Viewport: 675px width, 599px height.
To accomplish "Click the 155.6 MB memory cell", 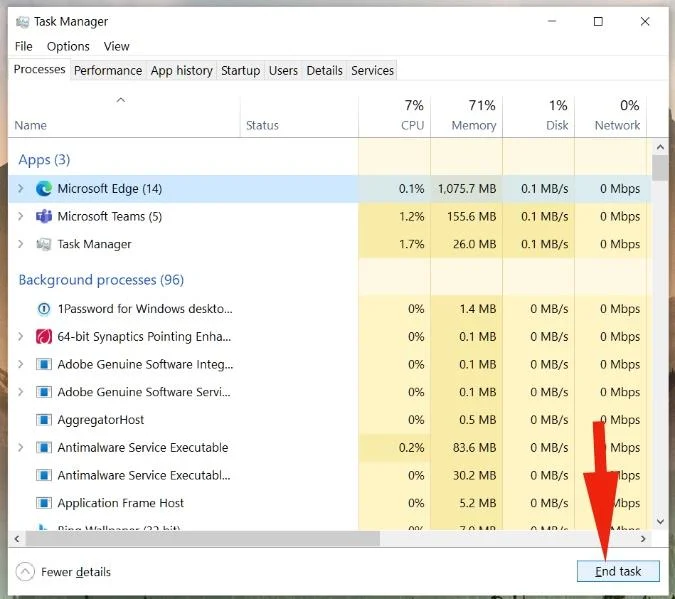I will coord(466,216).
